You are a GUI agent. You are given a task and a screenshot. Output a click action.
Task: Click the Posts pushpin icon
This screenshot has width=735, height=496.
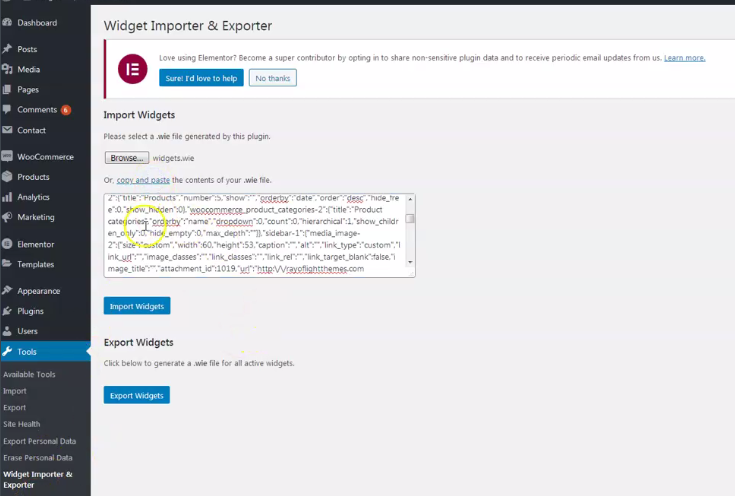pyautogui.click(x=8, y=49)
